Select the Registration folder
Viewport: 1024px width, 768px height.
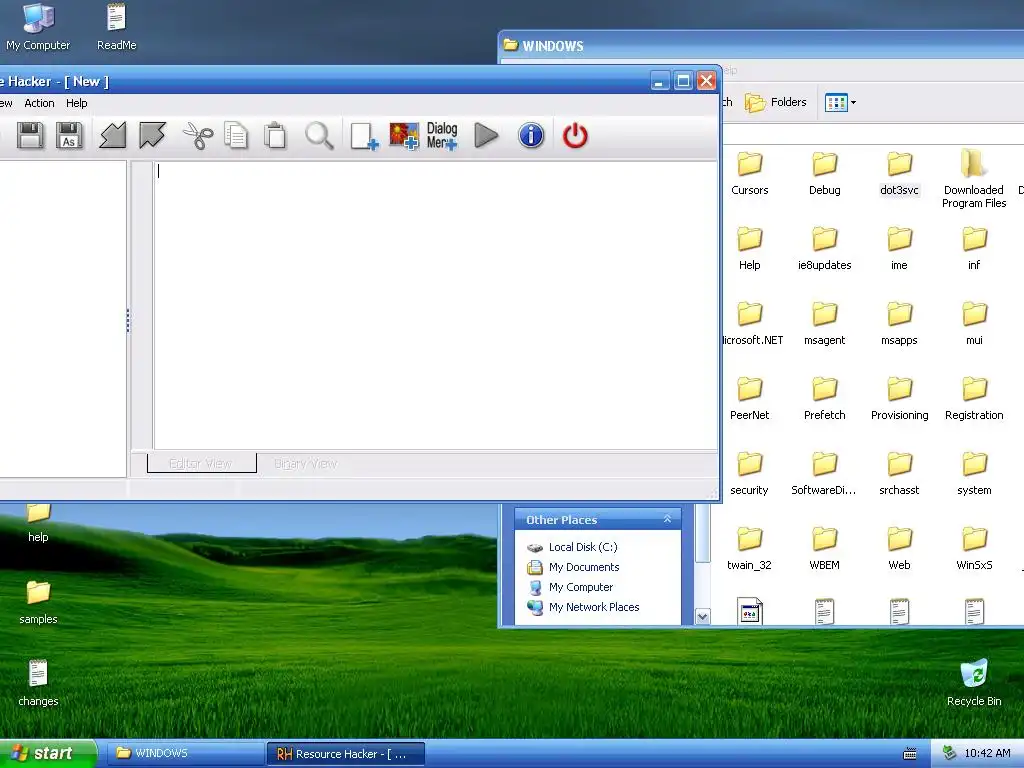(x=974, y=398)
